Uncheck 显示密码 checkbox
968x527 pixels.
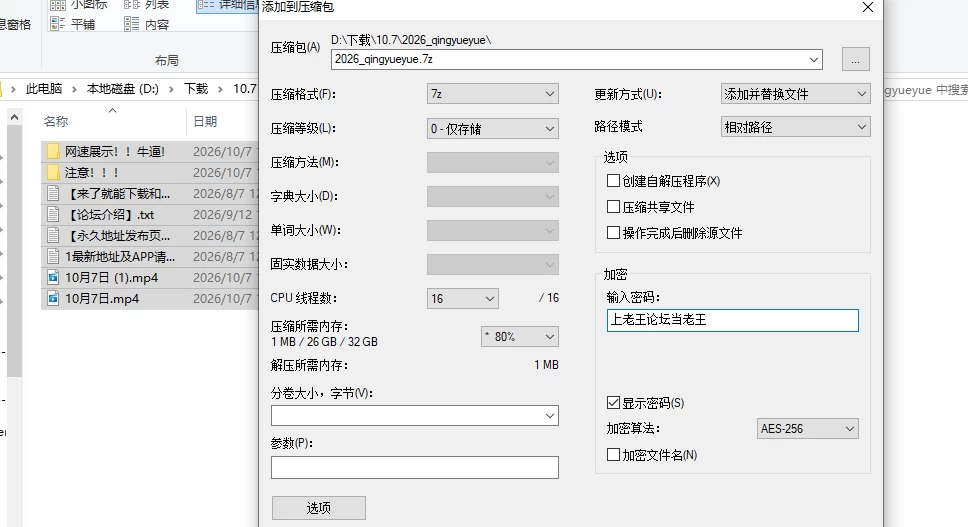613,402
